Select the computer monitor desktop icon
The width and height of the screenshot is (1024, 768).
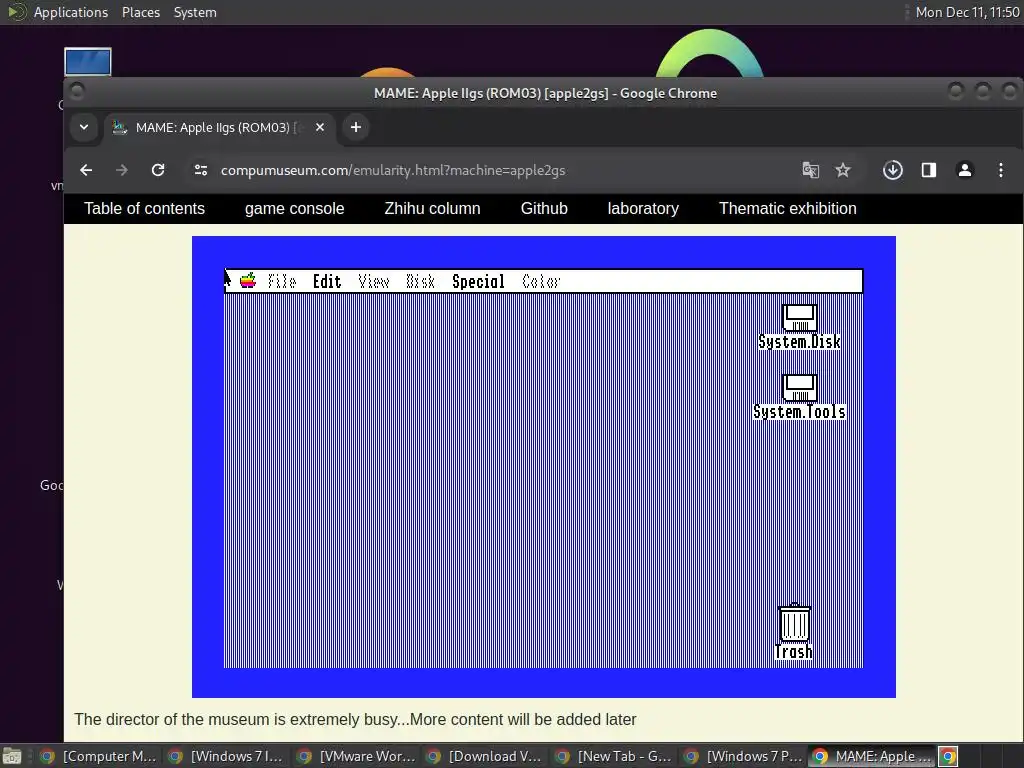[88, 61]
